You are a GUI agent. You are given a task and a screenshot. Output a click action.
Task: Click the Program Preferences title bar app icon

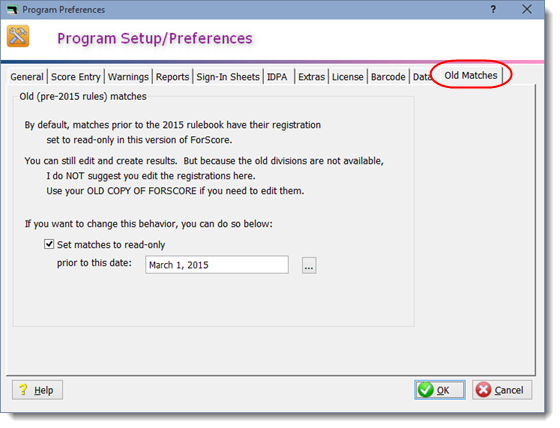(12, 10)
